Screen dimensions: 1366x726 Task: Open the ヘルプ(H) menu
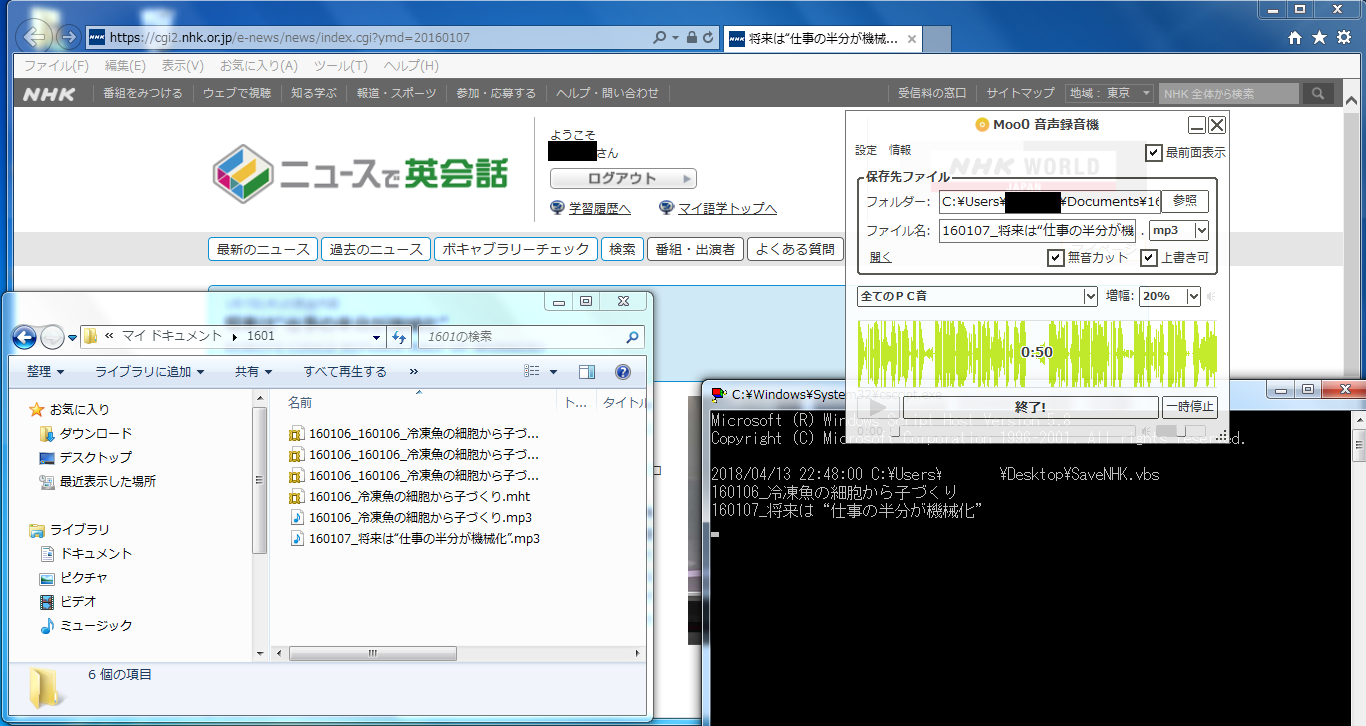click(x=411, y=65)
